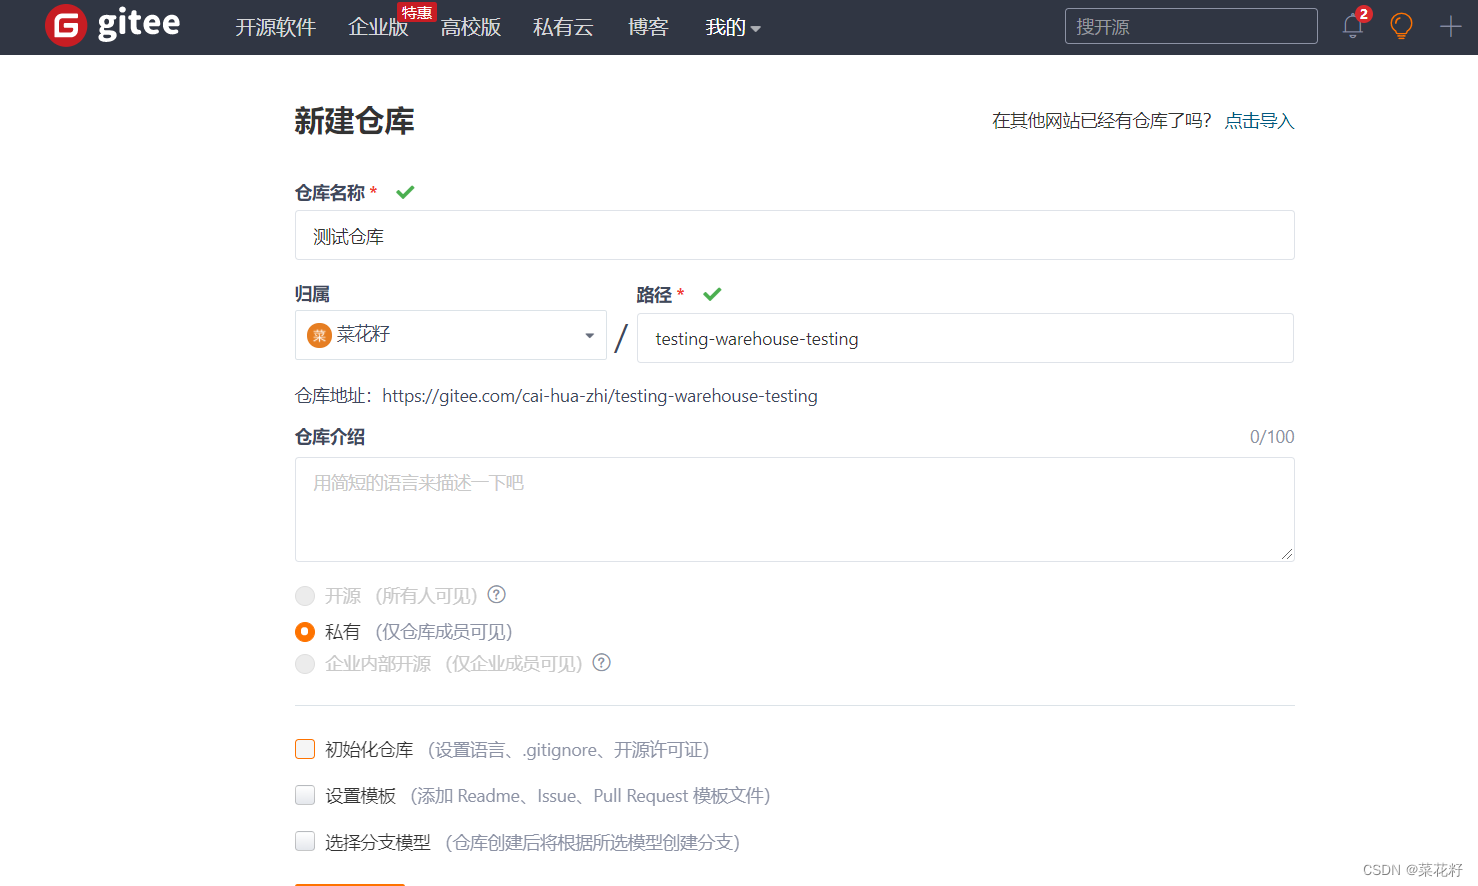1478x886 pixels.
Task: Select the 私有 radio option
Action: click(x=305, y=632)
